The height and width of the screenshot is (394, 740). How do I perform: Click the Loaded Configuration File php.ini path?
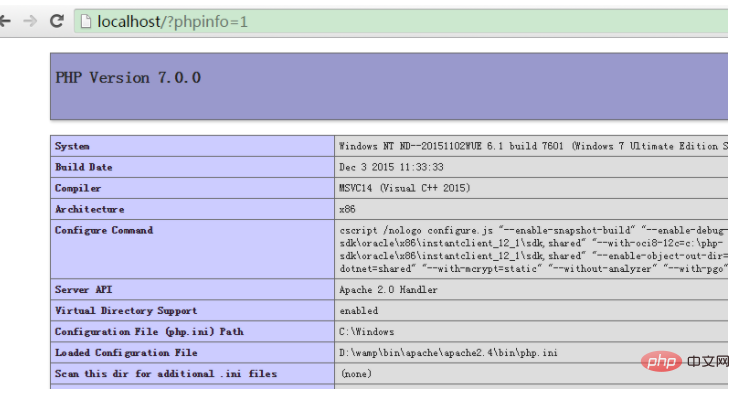[x=448, y=352]
